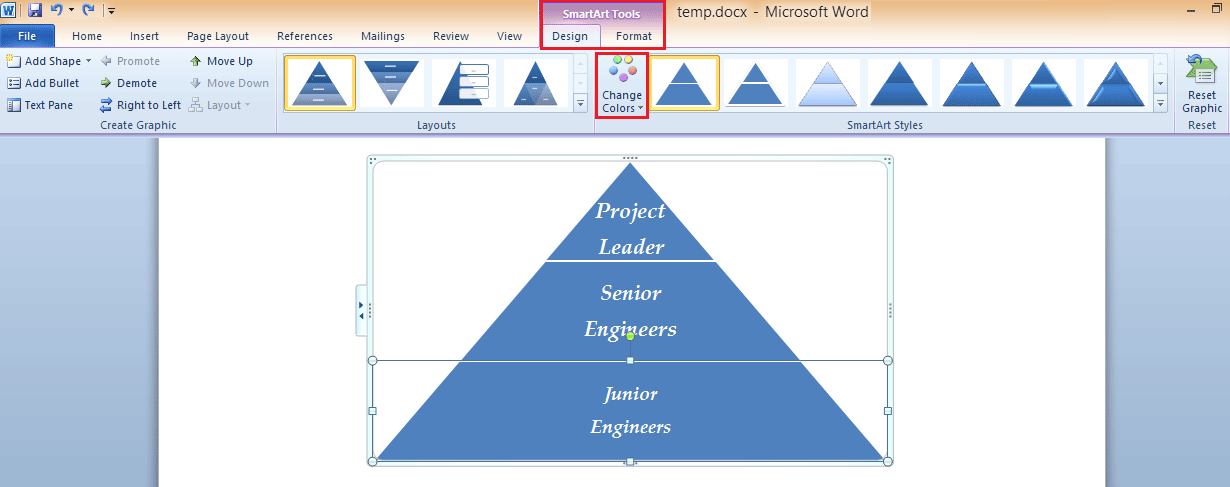Choose the Basic Pyramid layout thumbnail

click(320, 82)
